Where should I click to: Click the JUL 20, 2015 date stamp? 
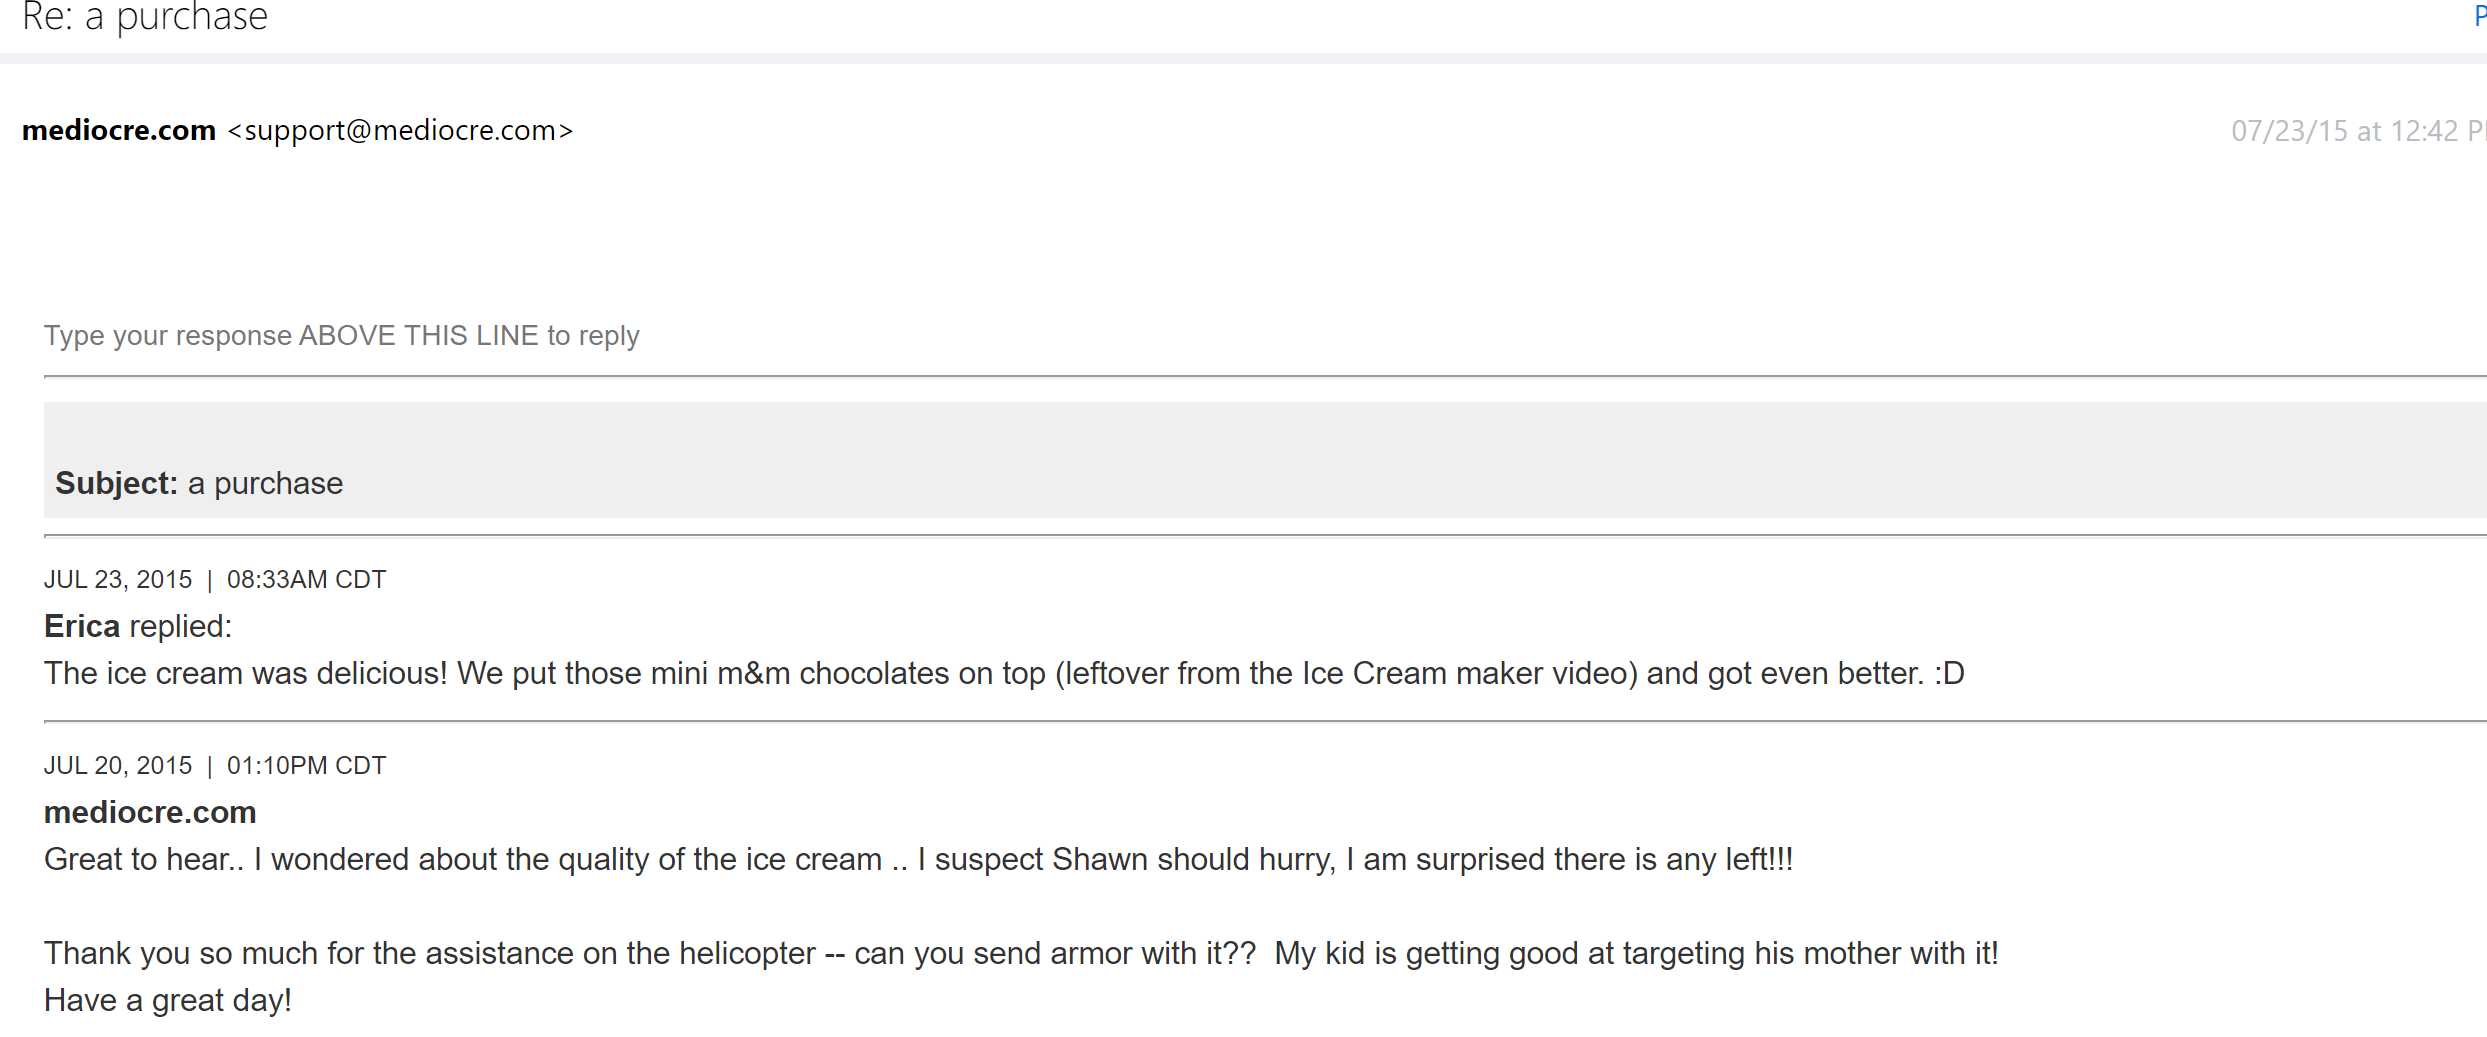(x=118, y=765)
